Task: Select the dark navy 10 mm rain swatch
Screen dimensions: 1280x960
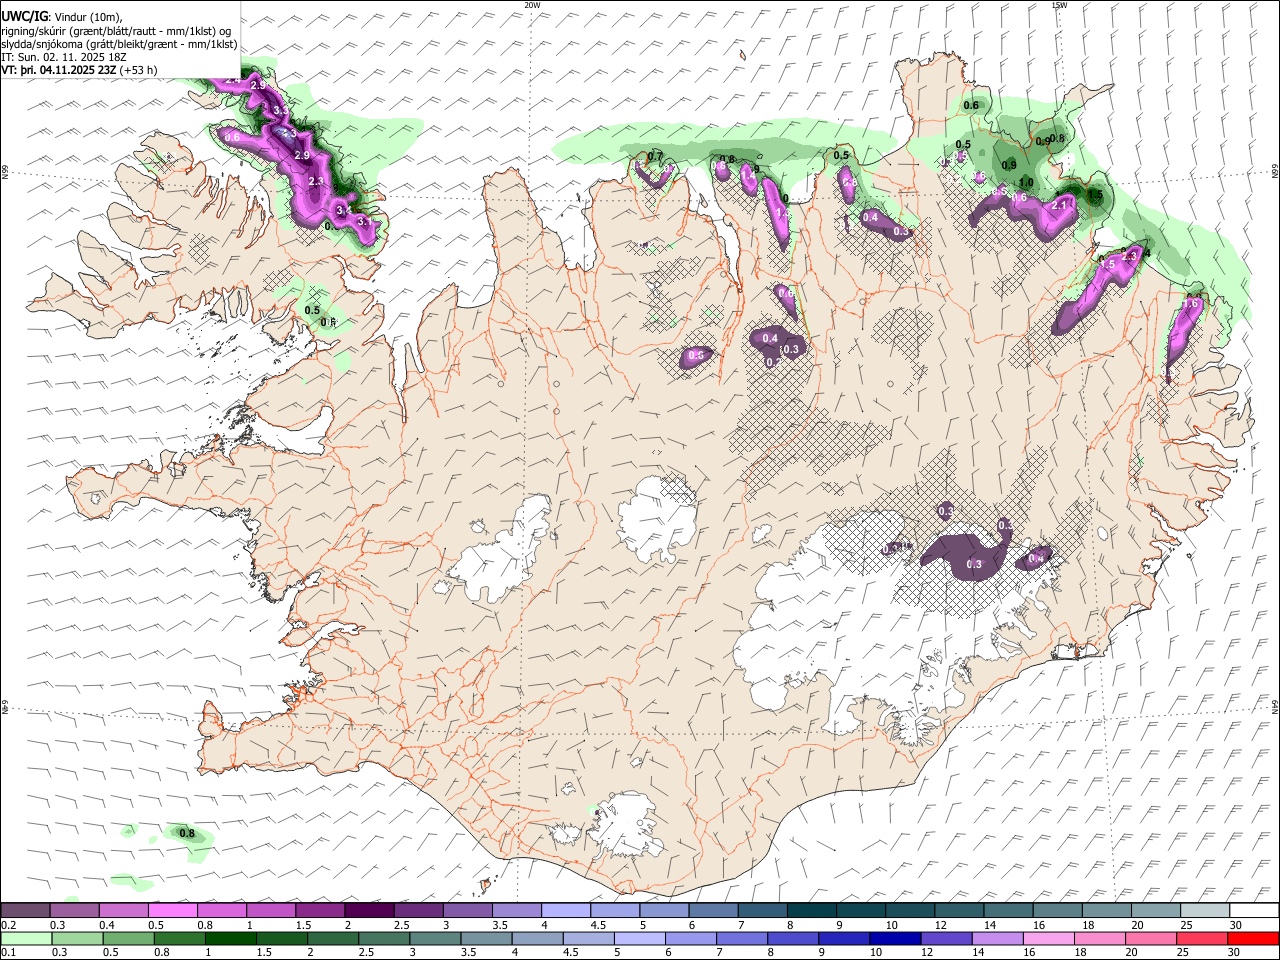Action: (x=895, y=938)
